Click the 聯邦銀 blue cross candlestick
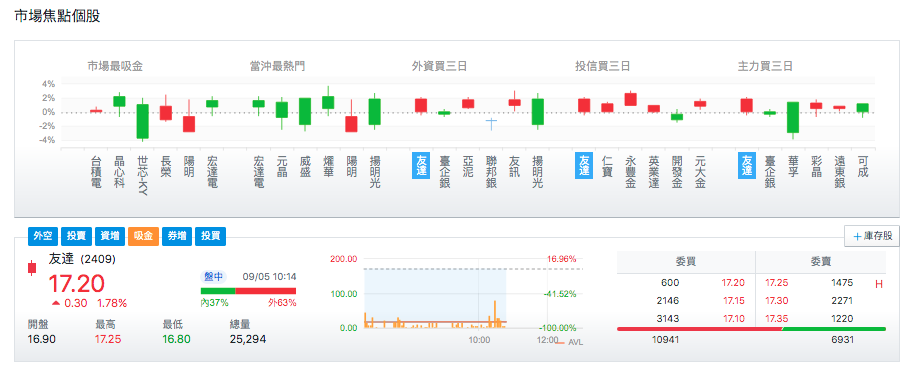916x371 pixels. click(x=492, y=123)
